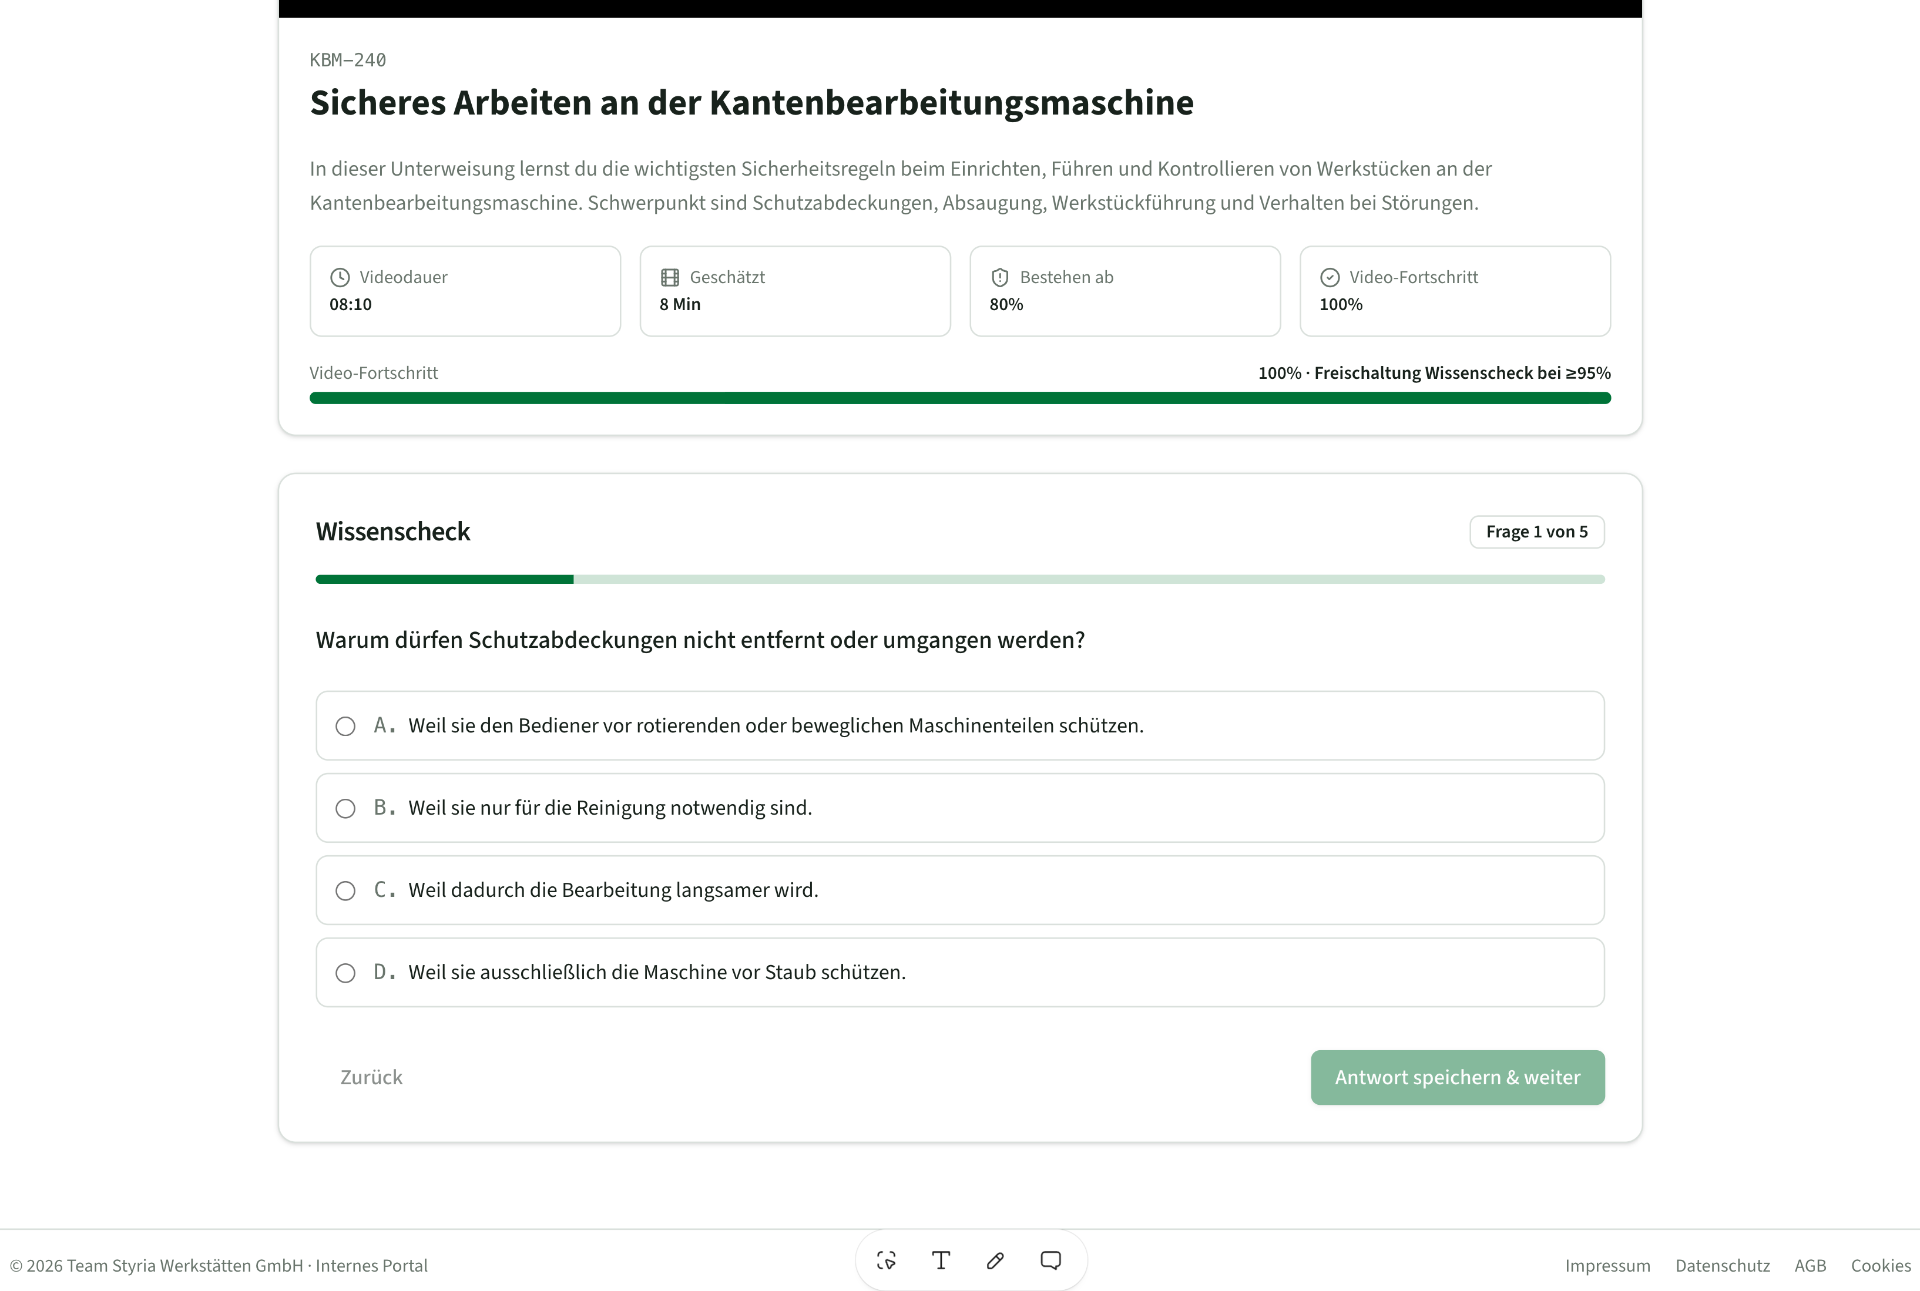This screenshot has width=1920, height=1291.
Task: Click the Geschätzt 8 Min info card
Action: point(795,291)
